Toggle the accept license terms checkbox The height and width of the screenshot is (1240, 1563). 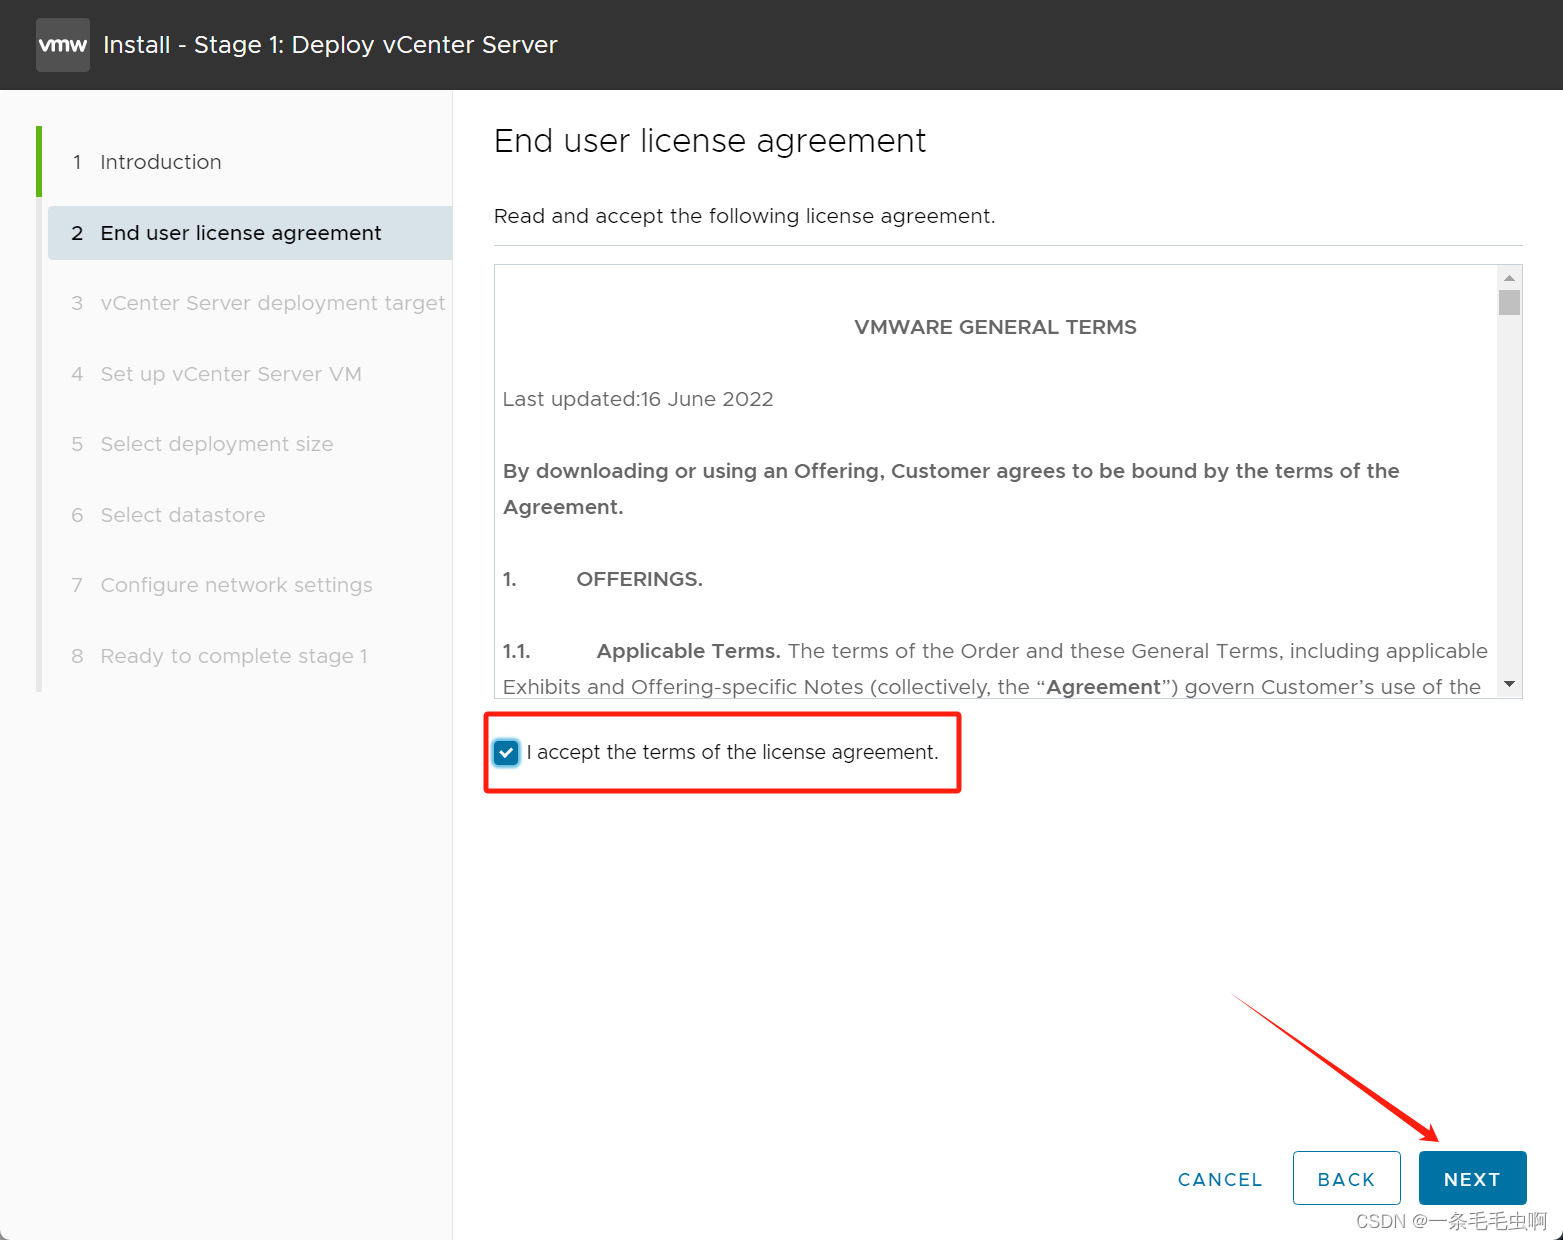click(x=507, y=753)
